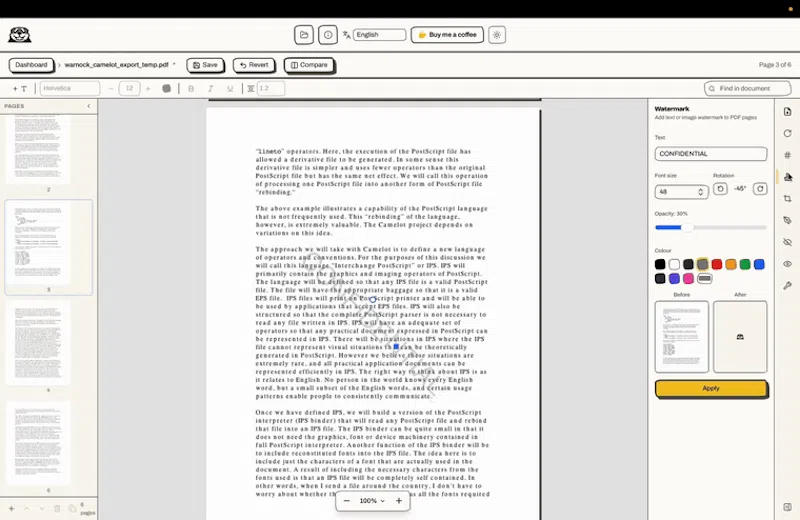Image resolution: width=800 pixels, height=520 pixels.
Task: Open the info icon button
Action: (x=328, y=35)
